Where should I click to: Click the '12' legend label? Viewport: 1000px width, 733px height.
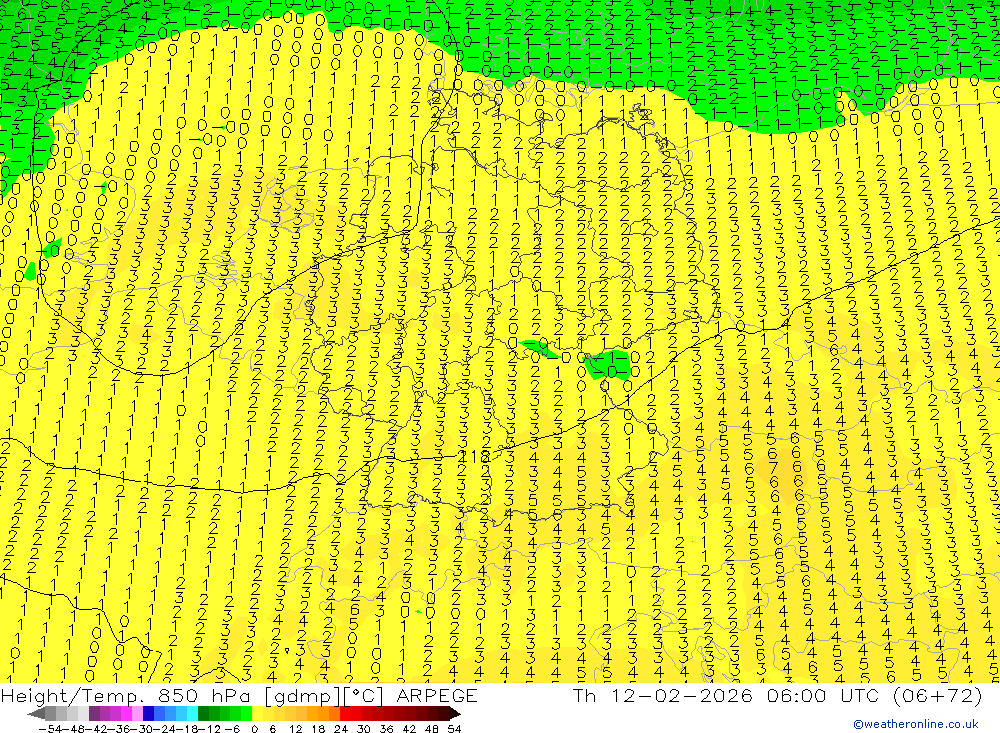pyautogui.click(x=296, y=729)
